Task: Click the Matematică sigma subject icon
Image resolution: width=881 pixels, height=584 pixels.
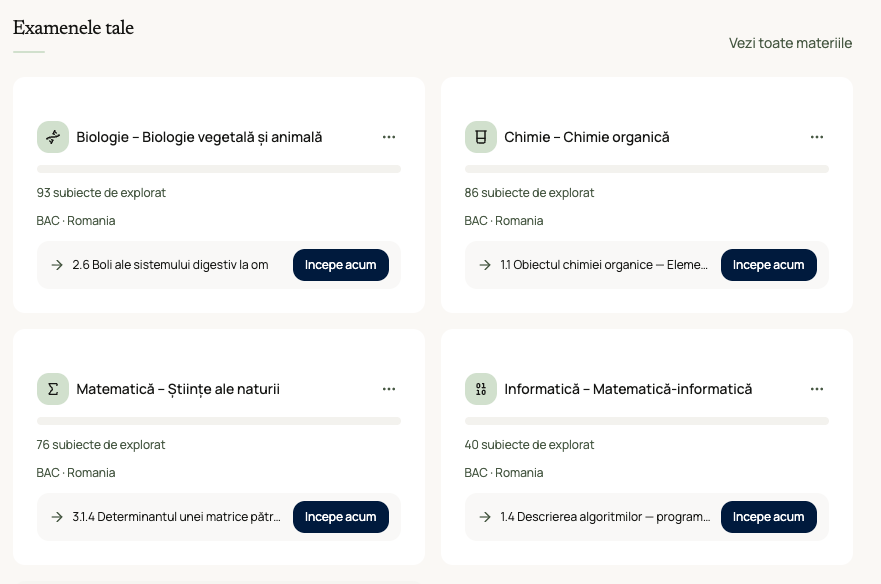Action: pos(53,389)
